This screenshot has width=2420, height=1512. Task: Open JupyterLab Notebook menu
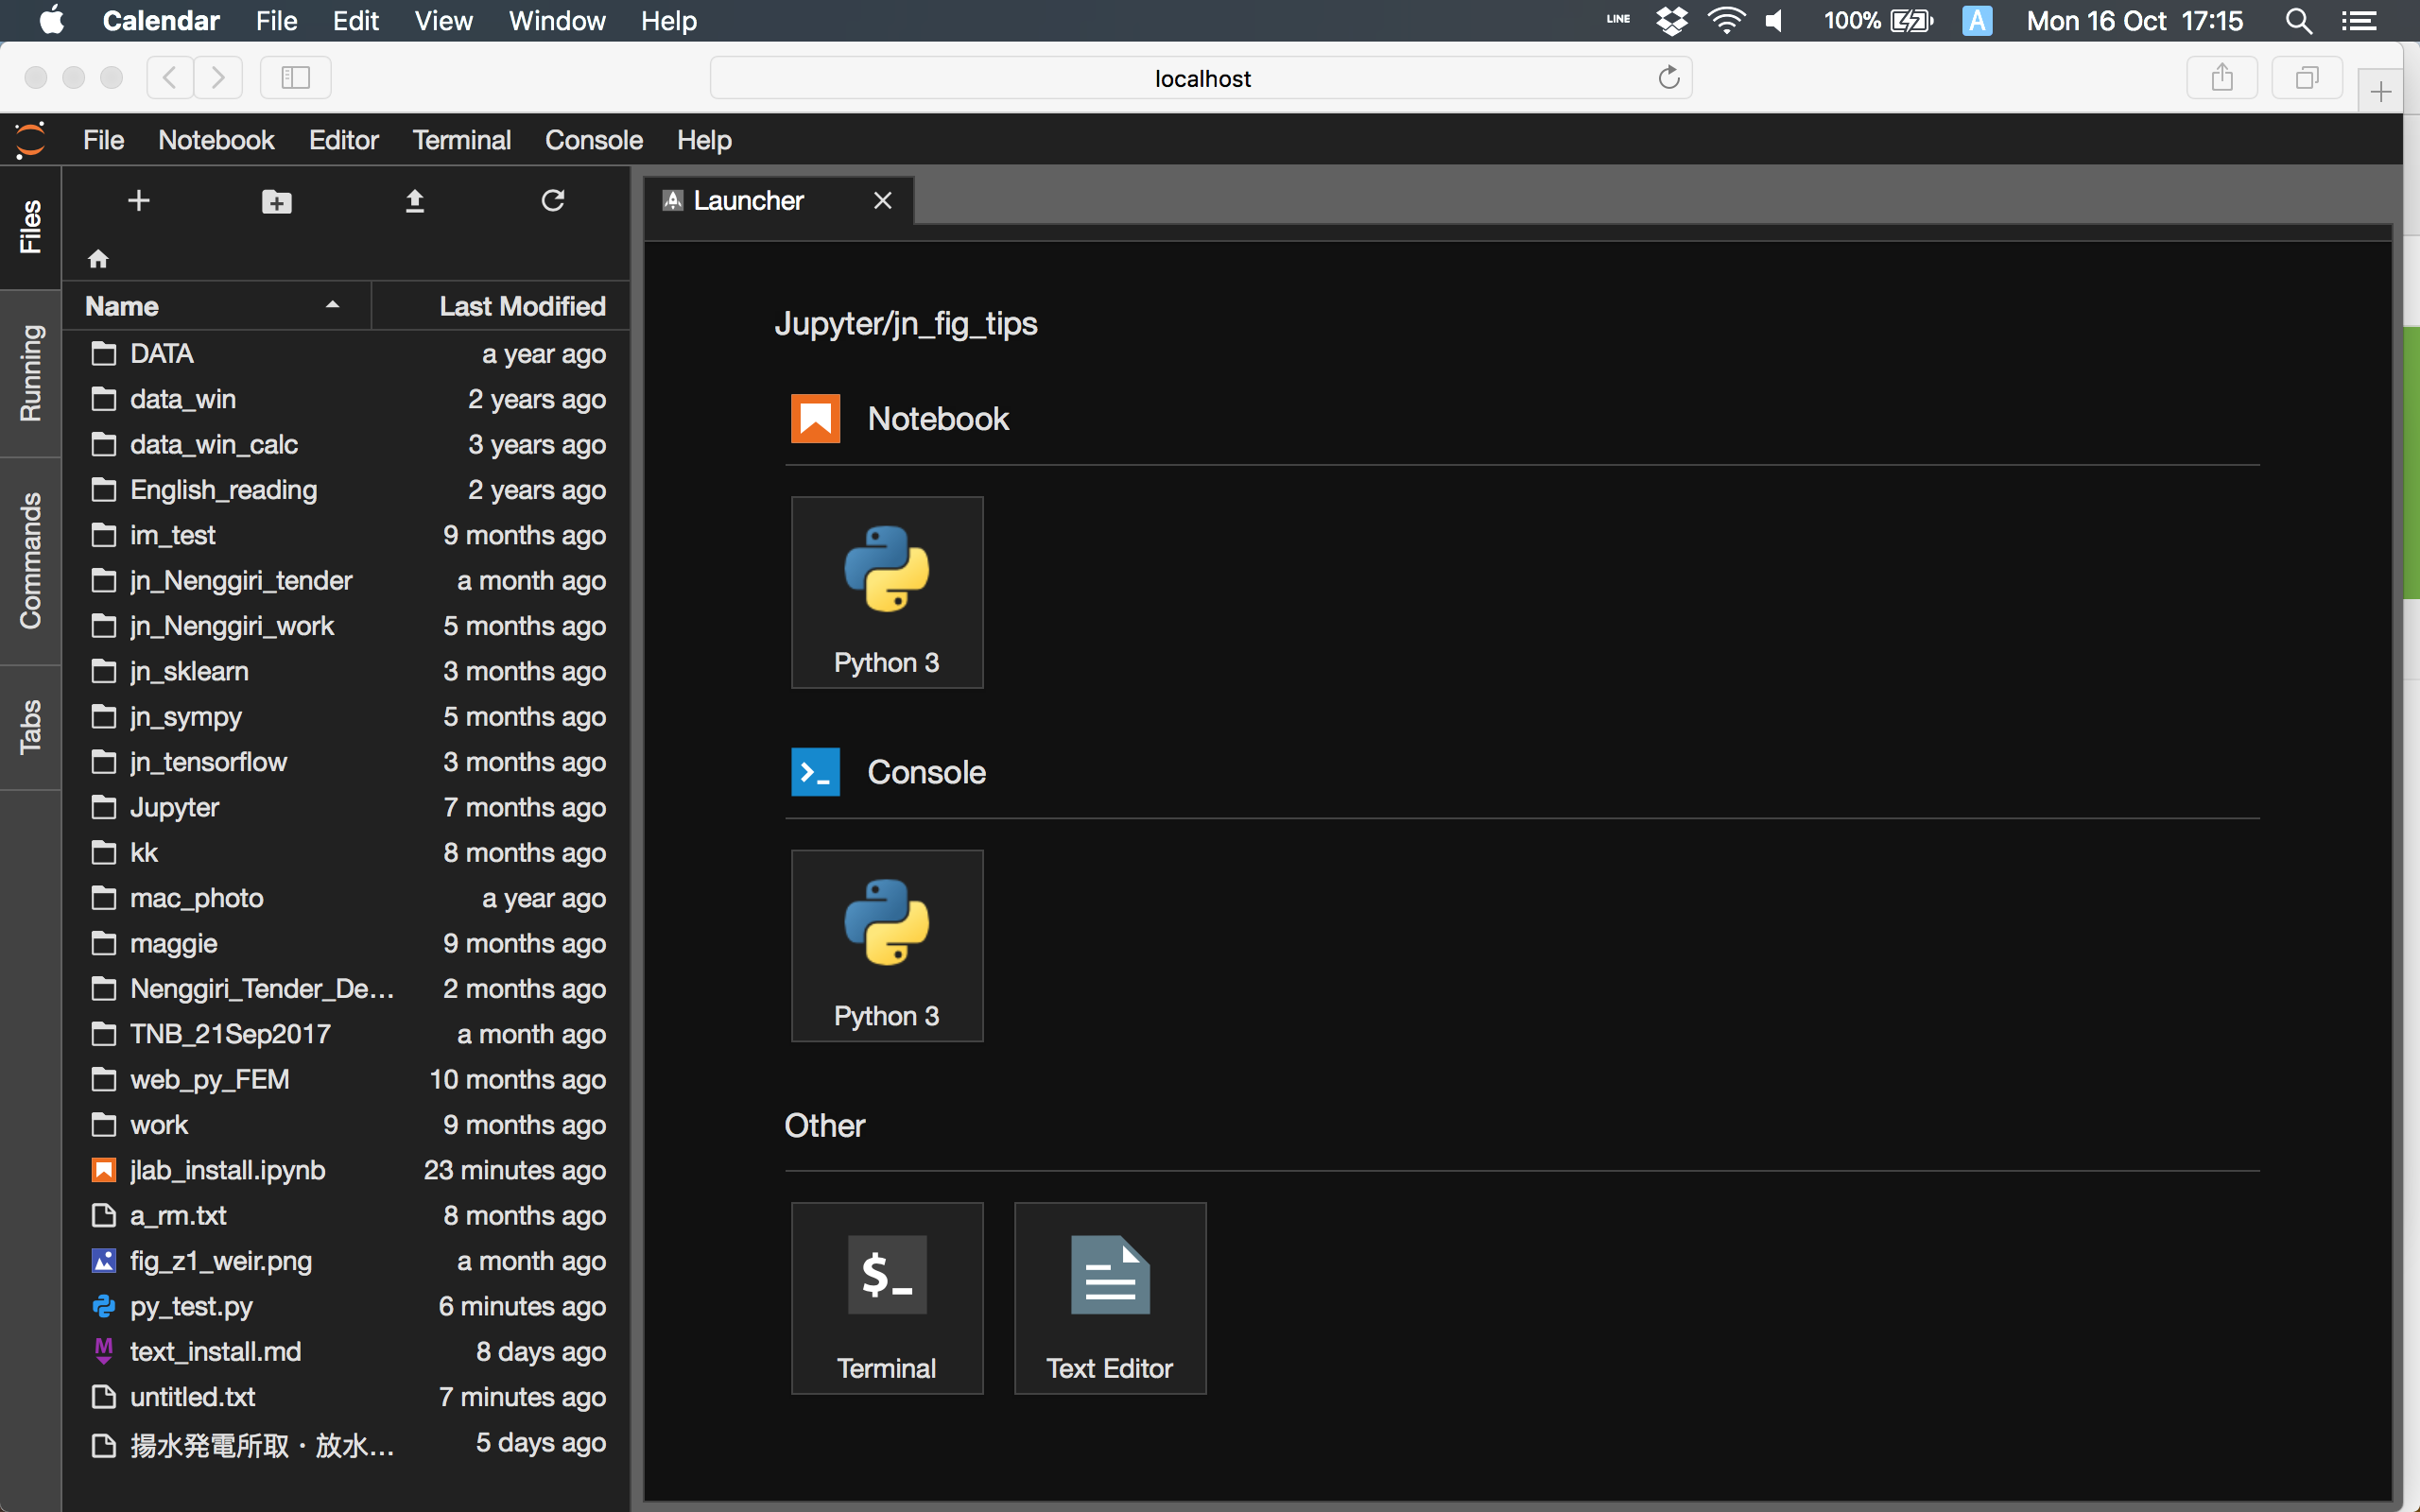pos(216,140)
